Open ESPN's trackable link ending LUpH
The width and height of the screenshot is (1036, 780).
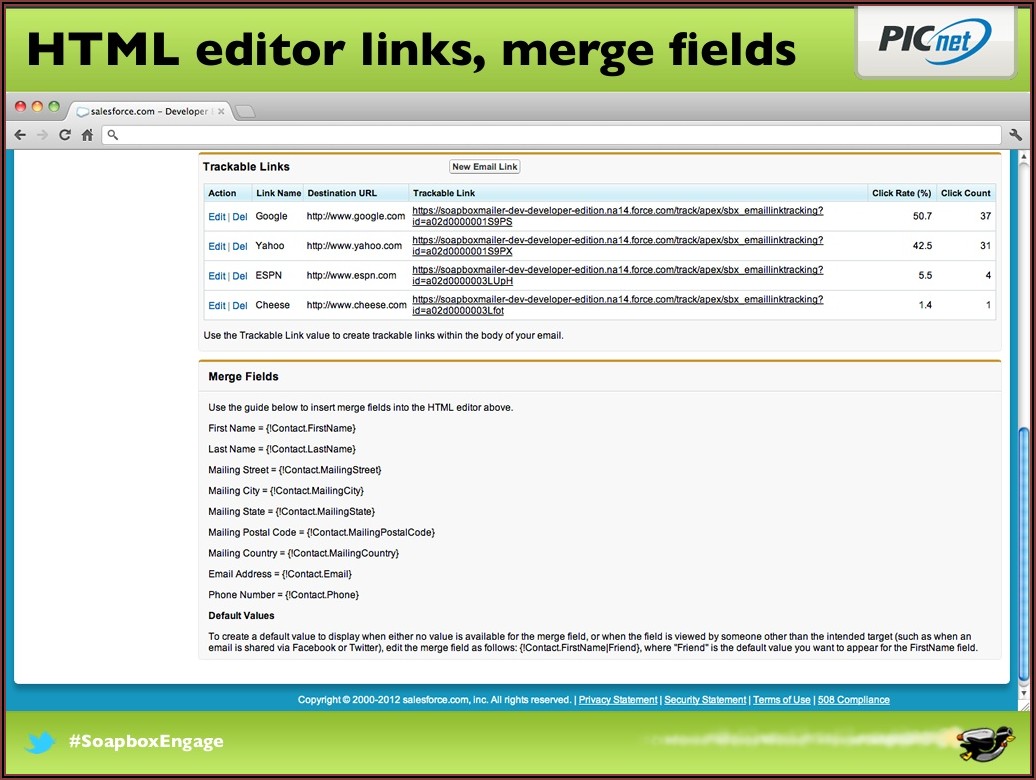[x=618, y=275]
